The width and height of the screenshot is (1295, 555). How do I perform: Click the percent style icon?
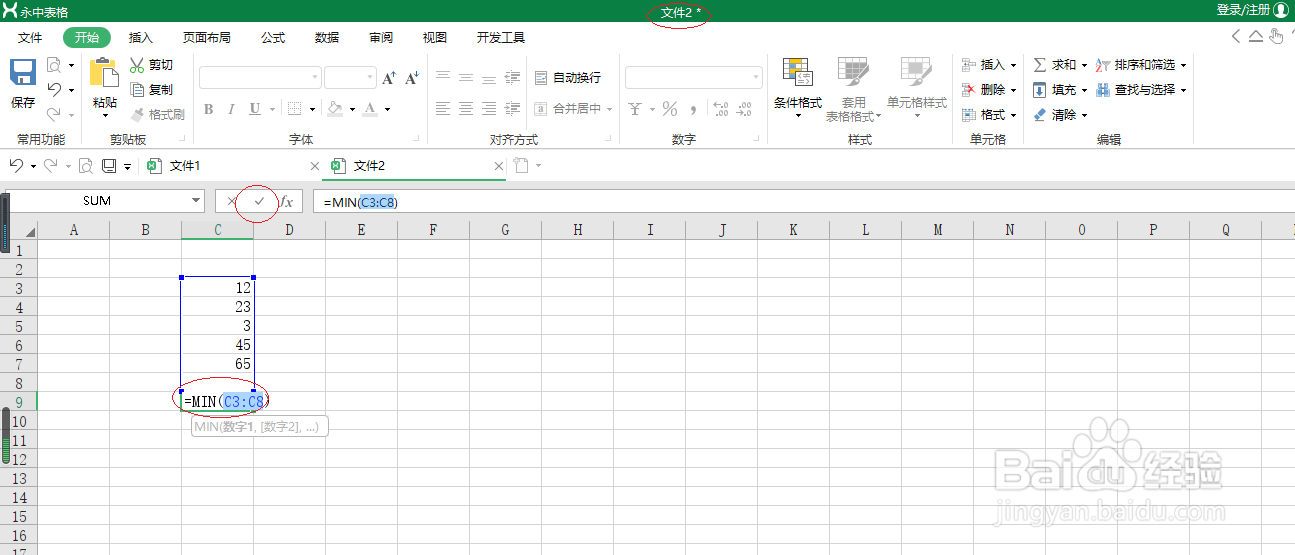(x=670, y=108)
